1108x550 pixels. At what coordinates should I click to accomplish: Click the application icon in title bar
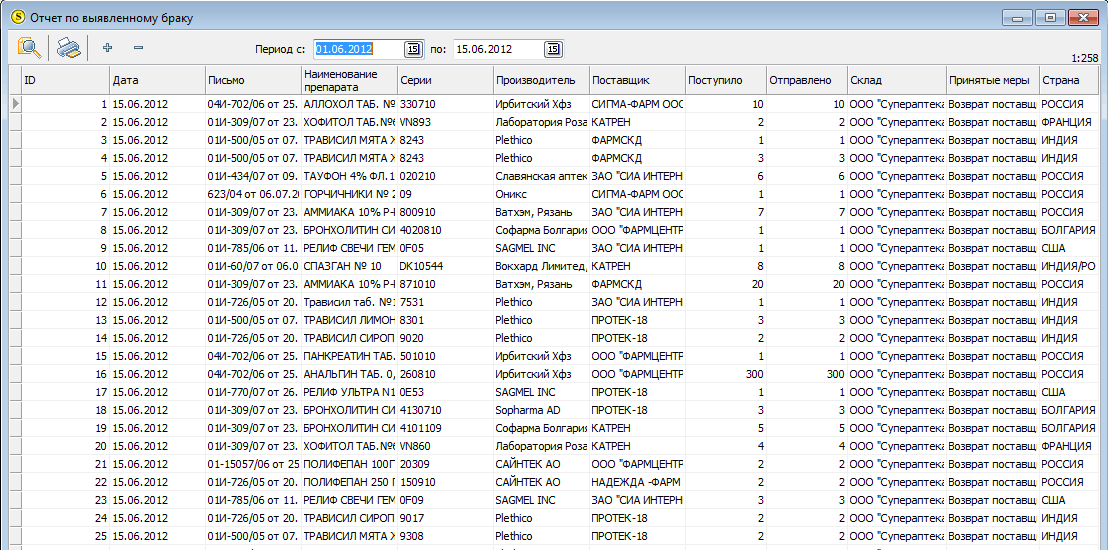[x=17, y=16]
